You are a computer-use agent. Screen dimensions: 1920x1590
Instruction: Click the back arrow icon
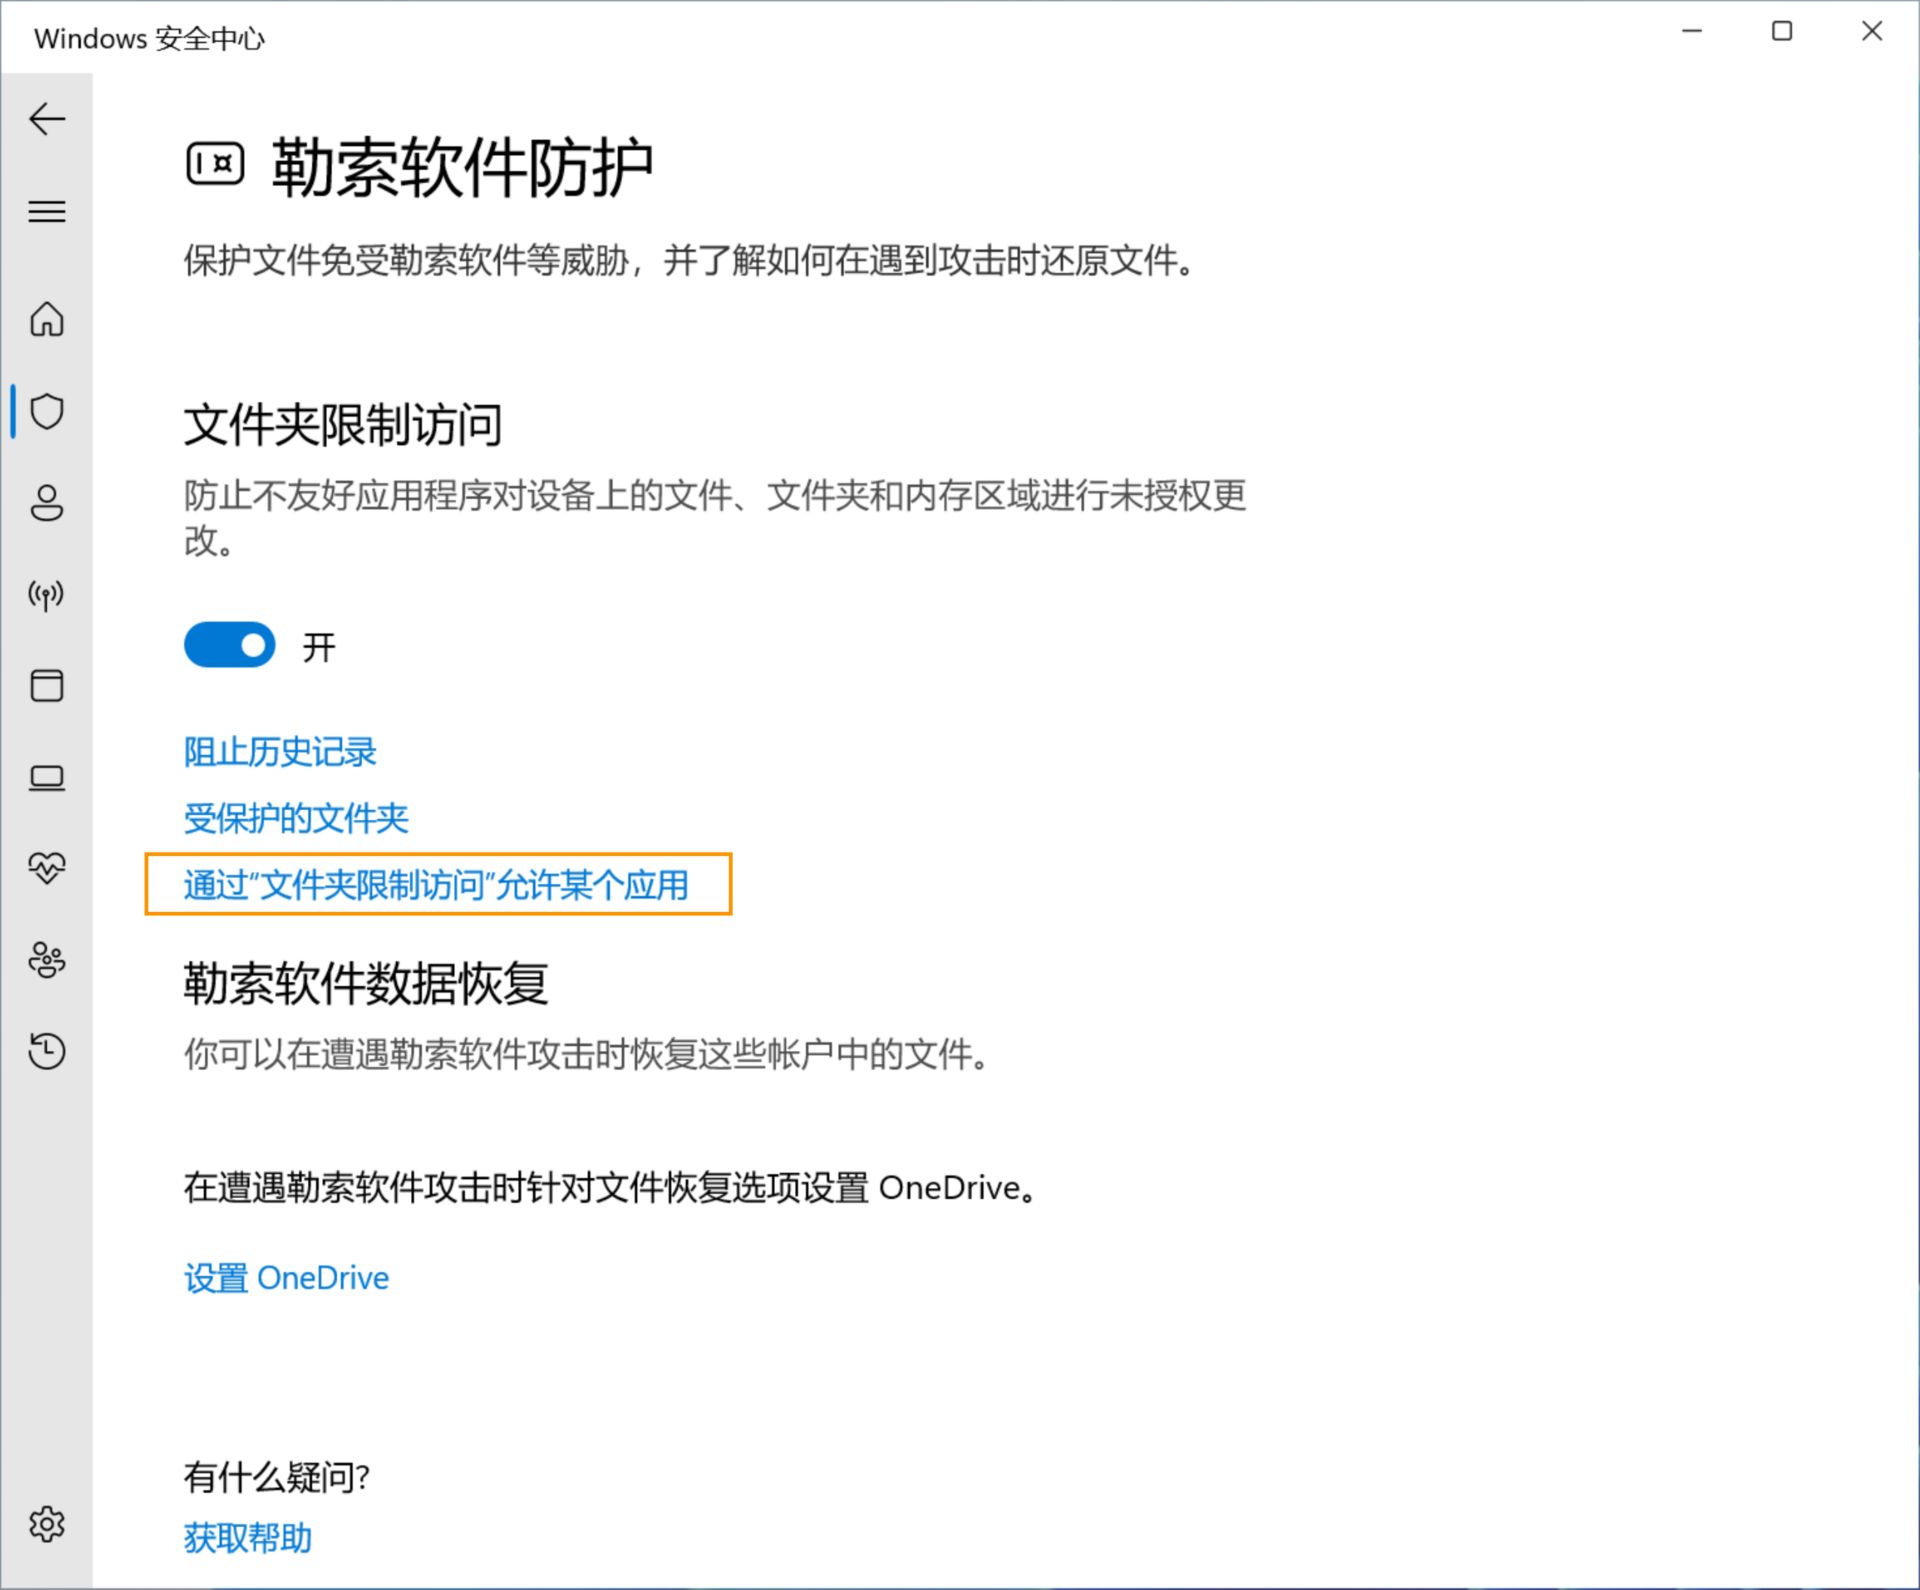pyautogui.click(x=47, y=119)
